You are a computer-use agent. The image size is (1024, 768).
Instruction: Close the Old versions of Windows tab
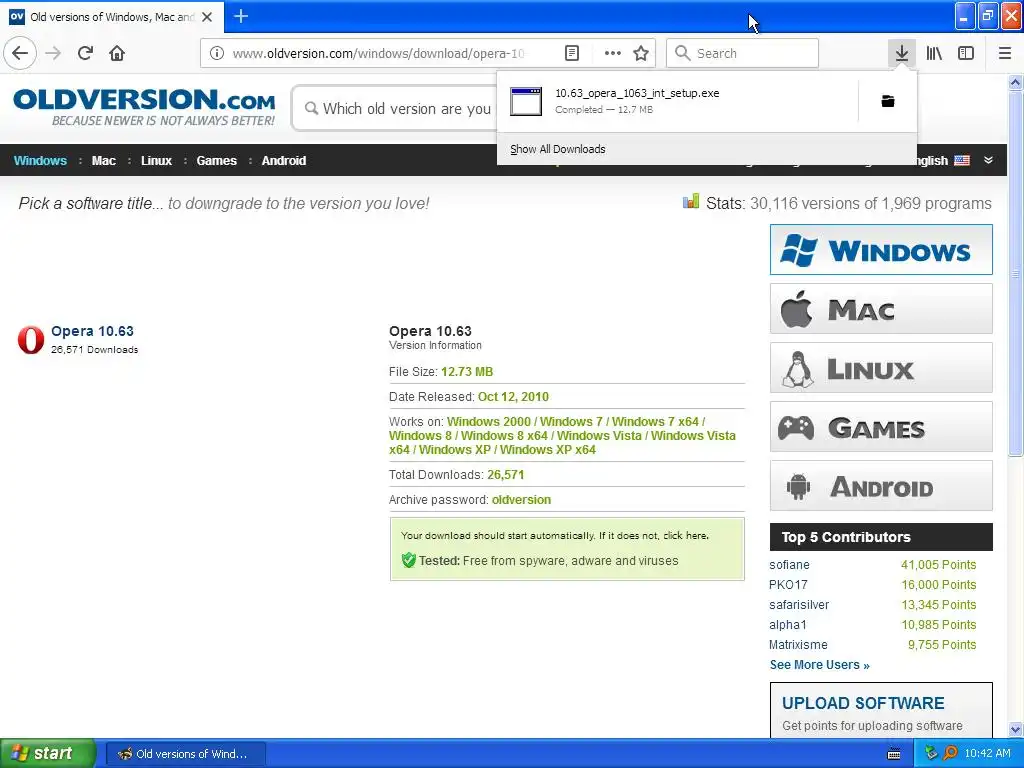click(207, 16)
